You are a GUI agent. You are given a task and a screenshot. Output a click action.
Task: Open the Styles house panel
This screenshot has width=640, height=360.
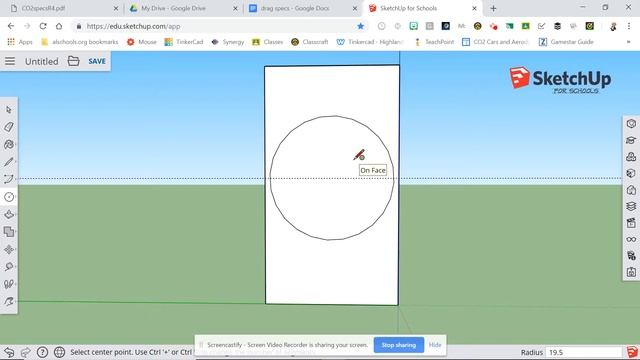(x=631, y=190)
